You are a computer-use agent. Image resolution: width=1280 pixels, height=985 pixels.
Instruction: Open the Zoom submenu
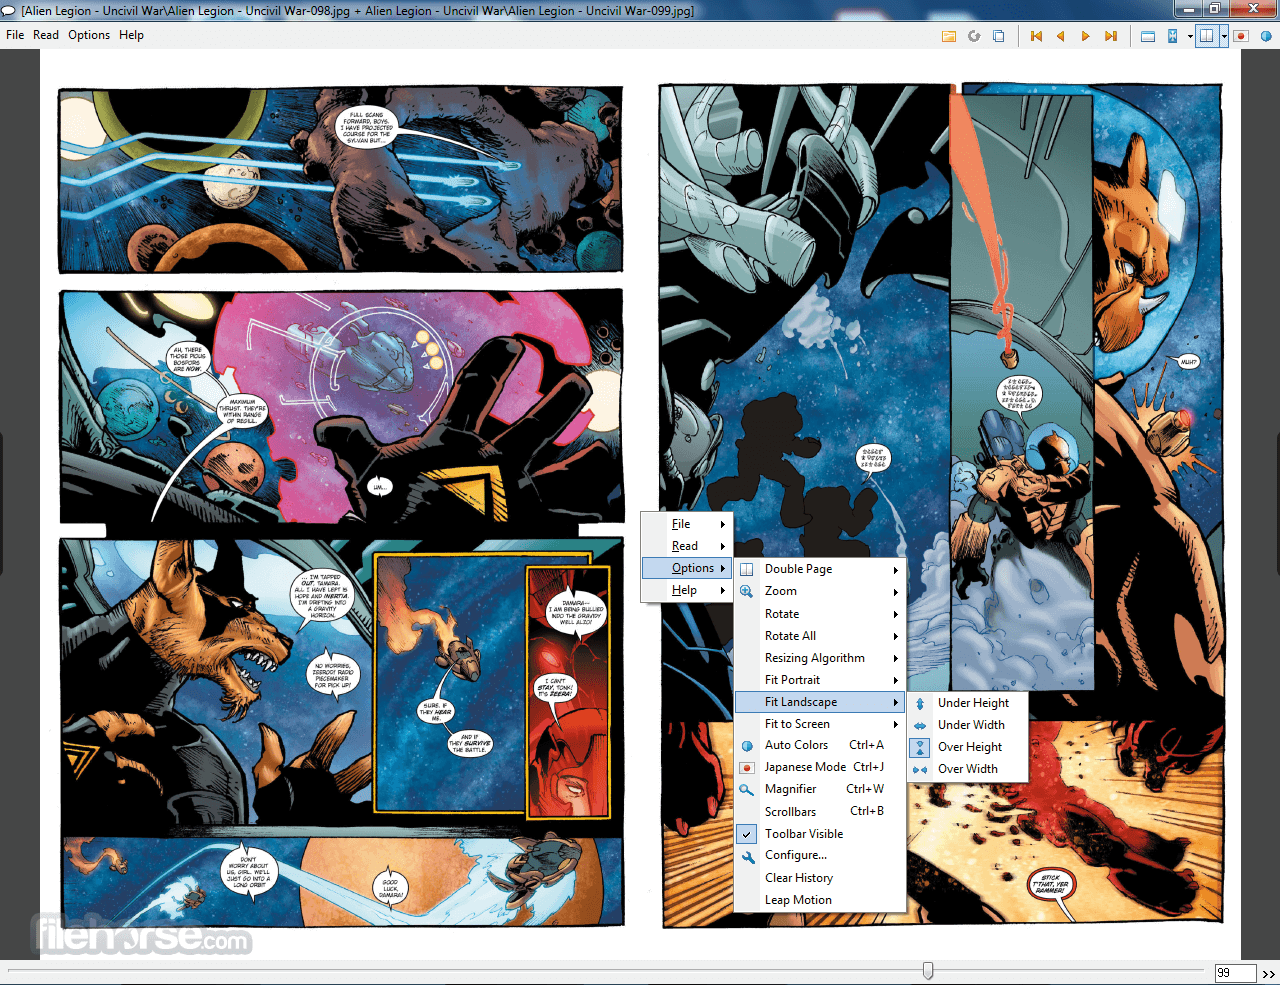820,591
